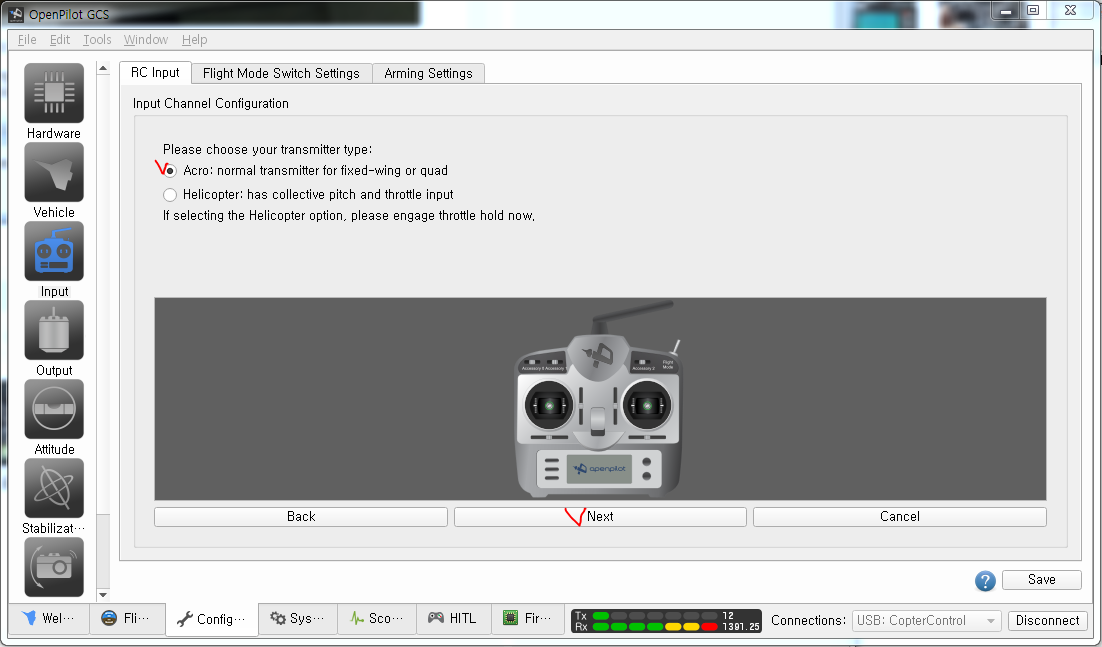Image resolution: width=1102 pixels, height=647 pixels.
Task: Switch to the Firmware workspace tab
Action: pyautogui.click(x=528, y=618)
